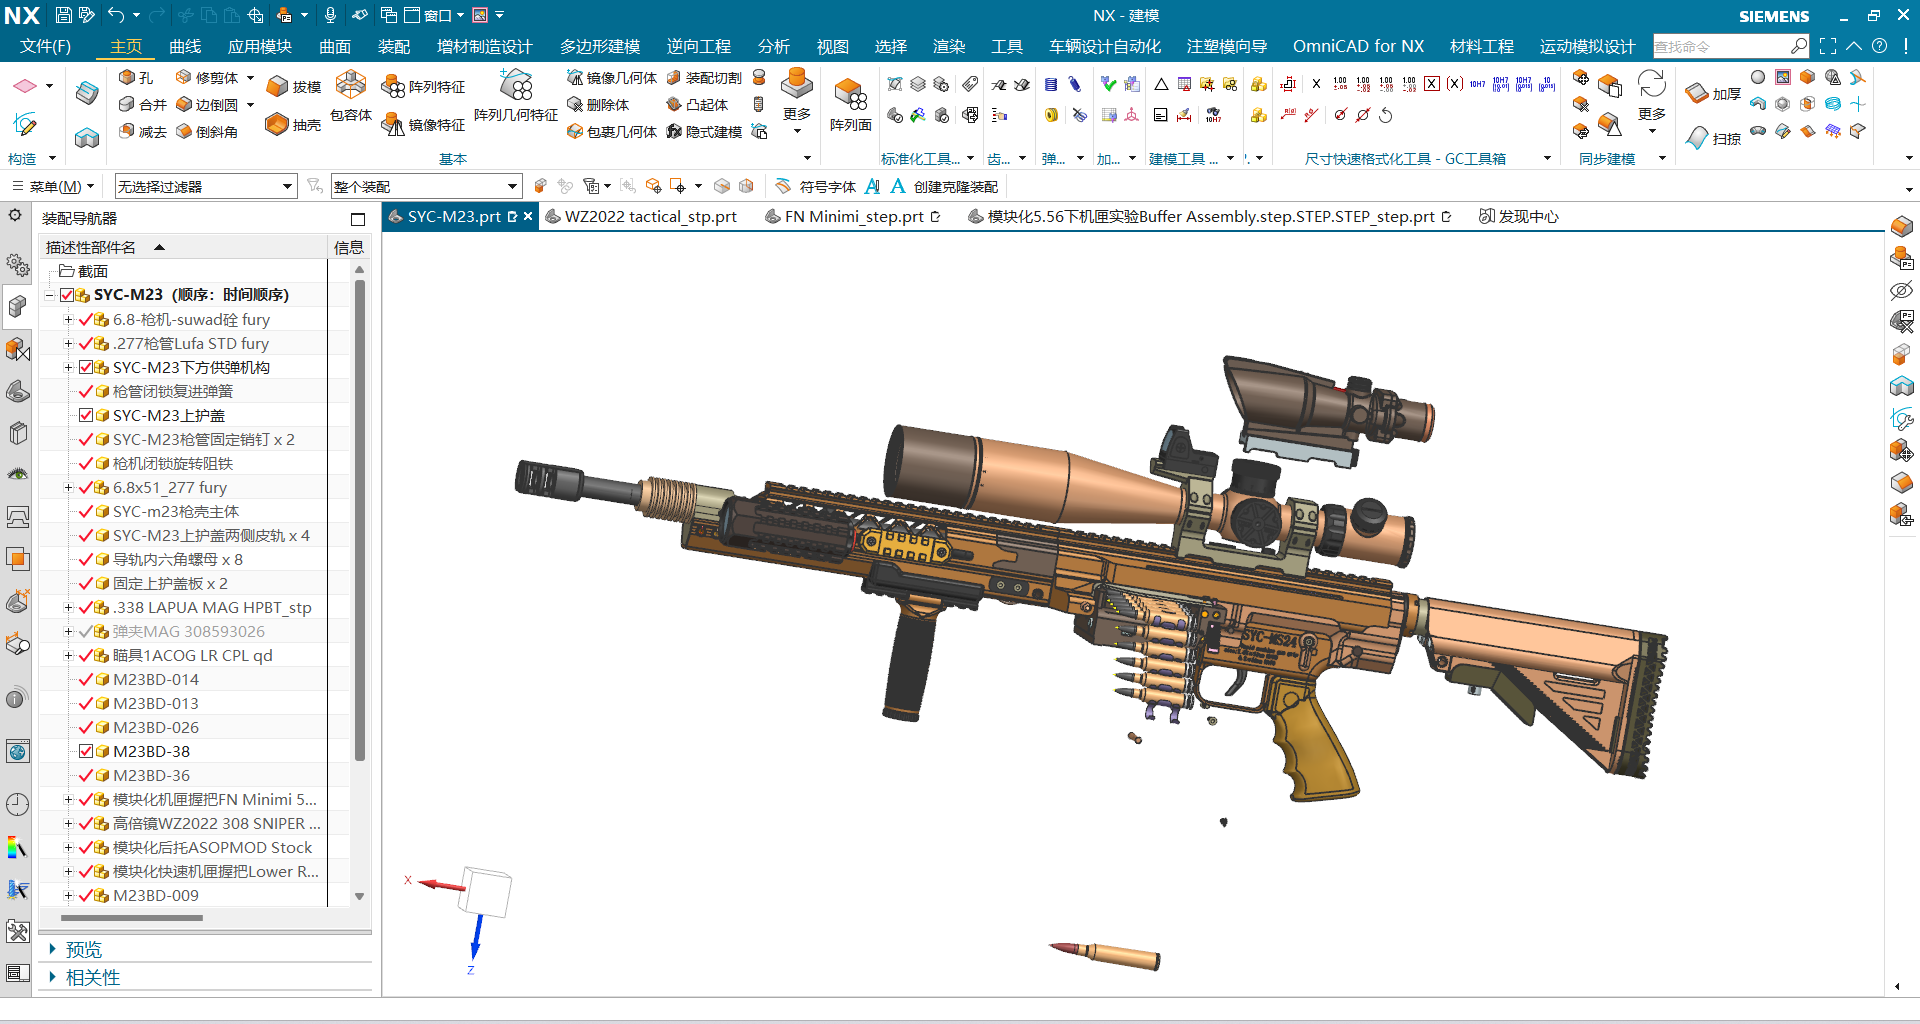Open the 拔模 draft tool
Screen dimensions: 1920x1024
(294, 87)
